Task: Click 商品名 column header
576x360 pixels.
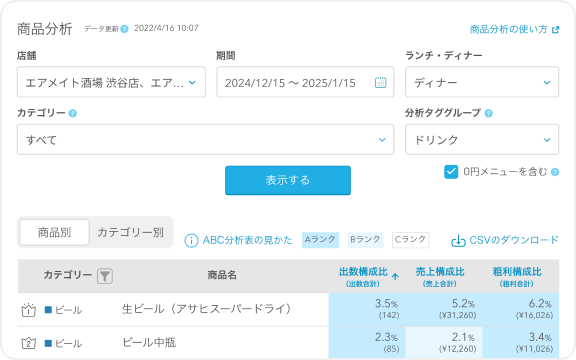Action: pos(222,275)
